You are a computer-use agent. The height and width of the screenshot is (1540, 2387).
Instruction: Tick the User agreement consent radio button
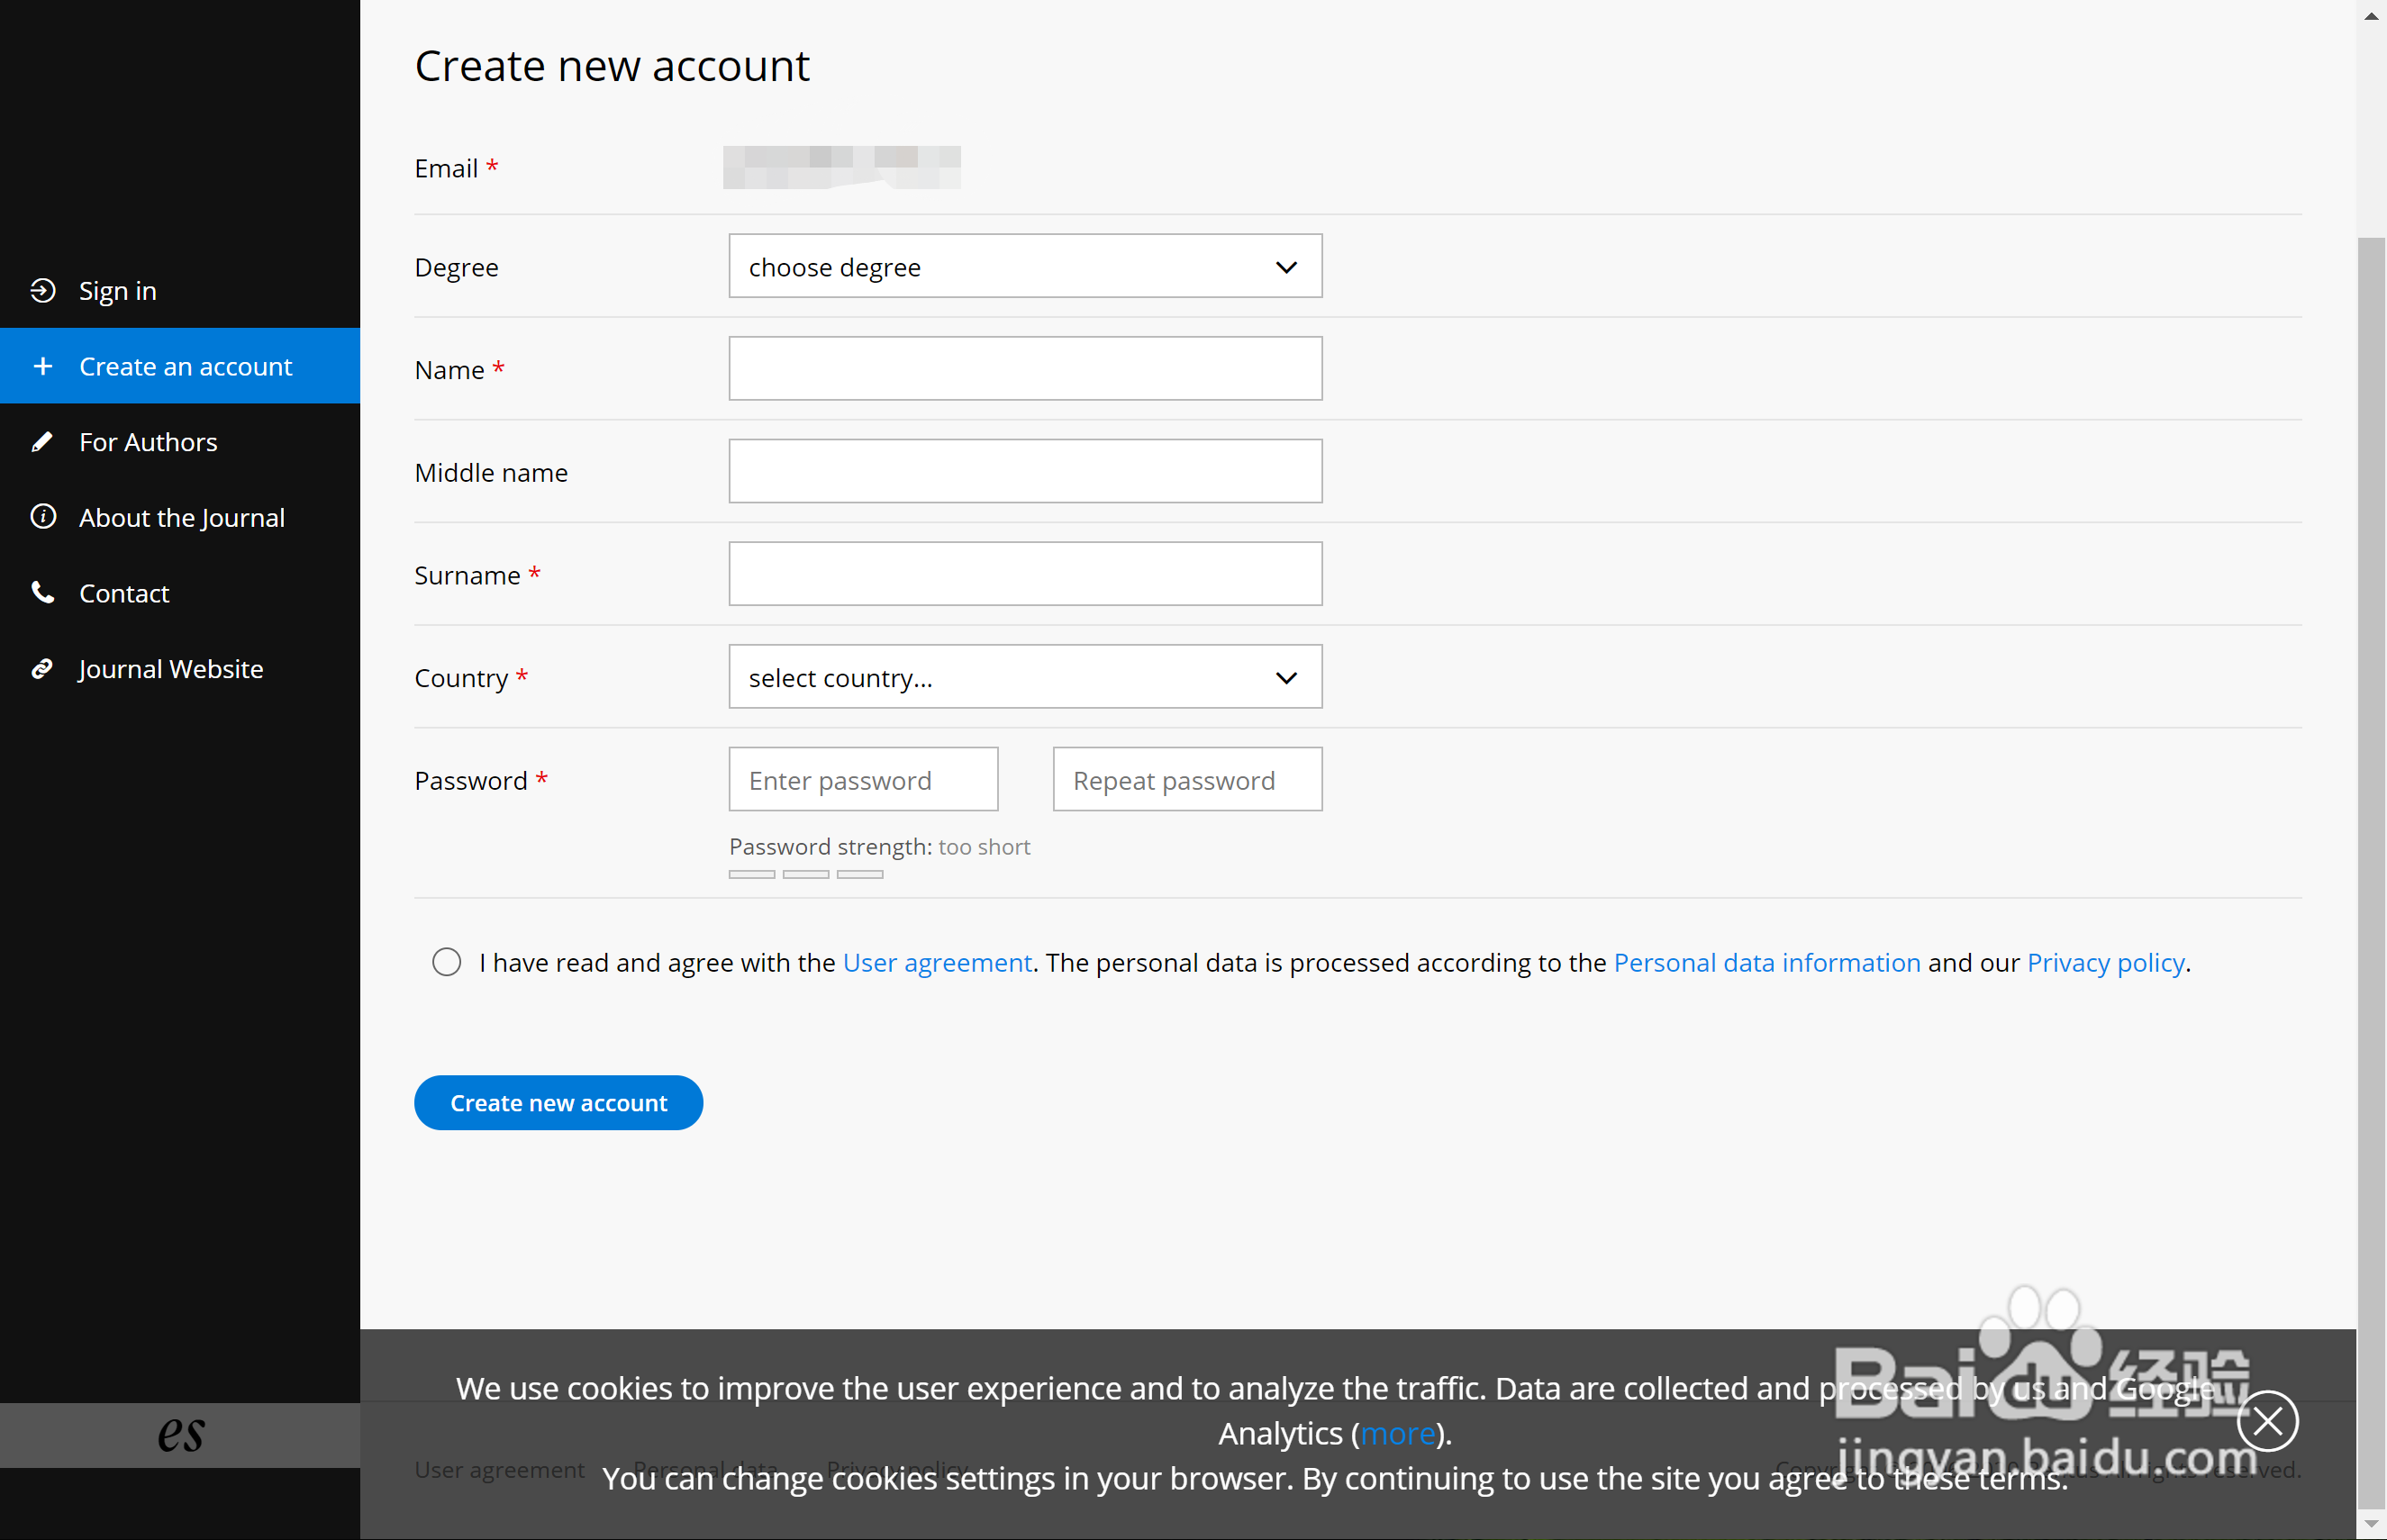point(447,962)
